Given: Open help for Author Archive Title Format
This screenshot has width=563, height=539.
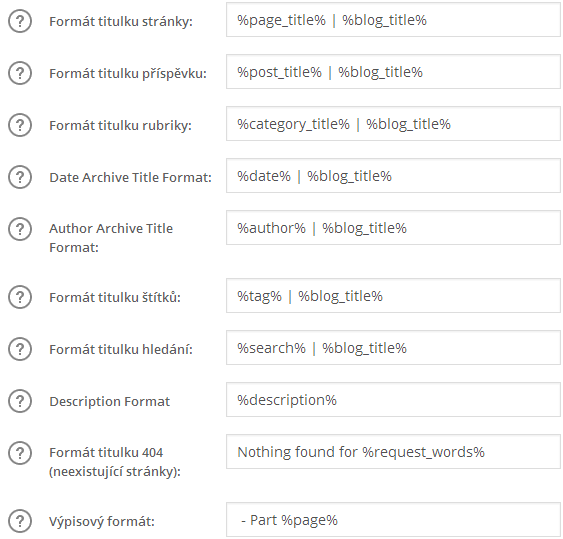Looking at the screenshot, I should click(x=20, y=229).
